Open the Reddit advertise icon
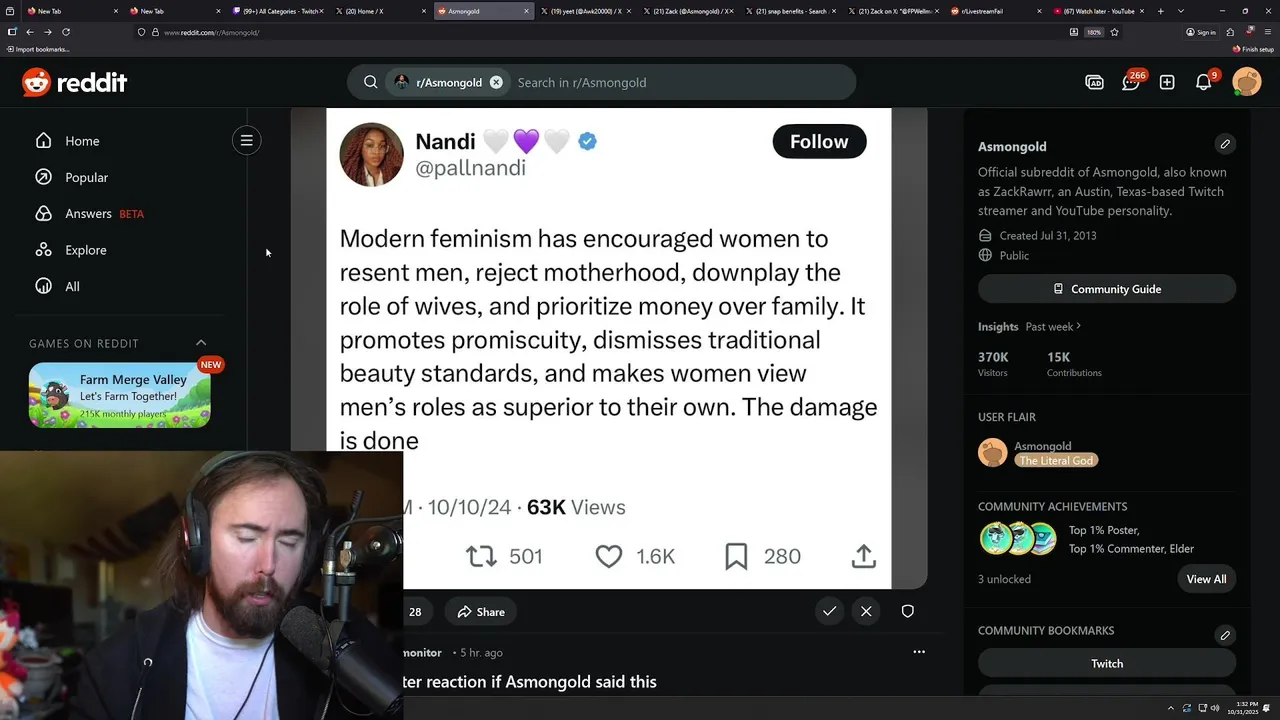Image resolution: width=1280 pixels, height=720 pixels. pyautogui.click(x=1095, y=82)
